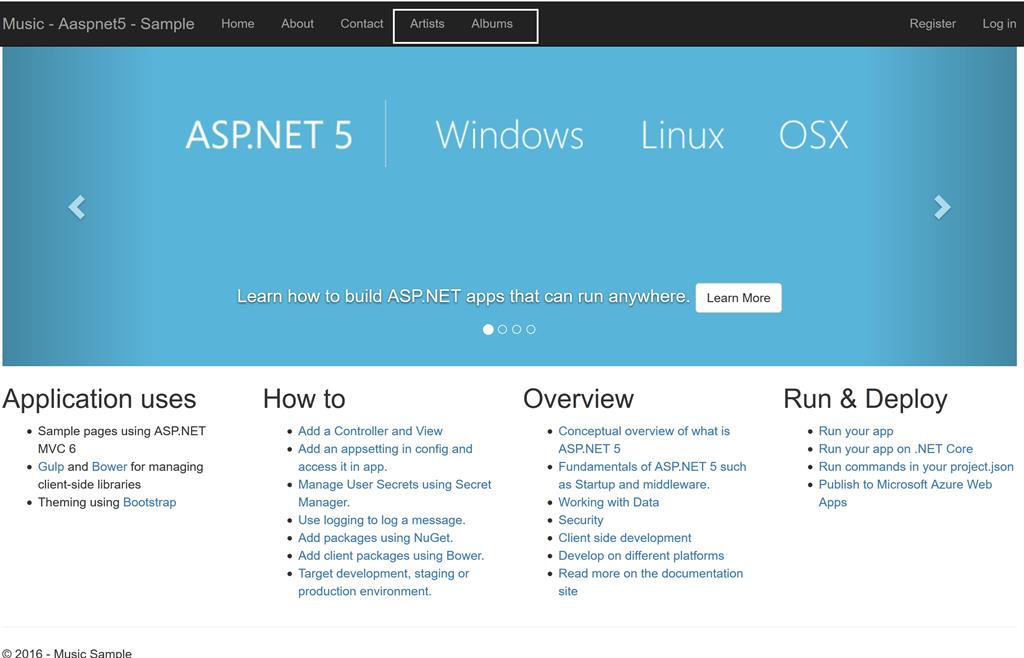This screenshot has width=1024, height=658.
Task: Open the Home nav item
Action: (238, 24)
